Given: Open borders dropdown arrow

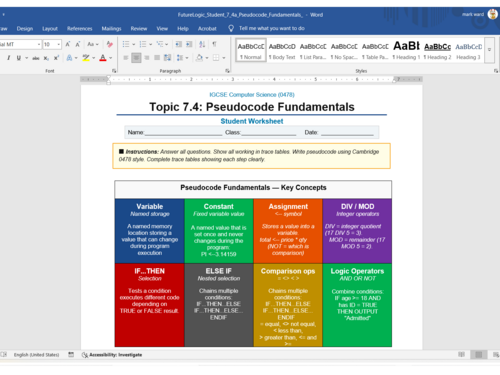Looking at the screenshot, I should [224, 58].
